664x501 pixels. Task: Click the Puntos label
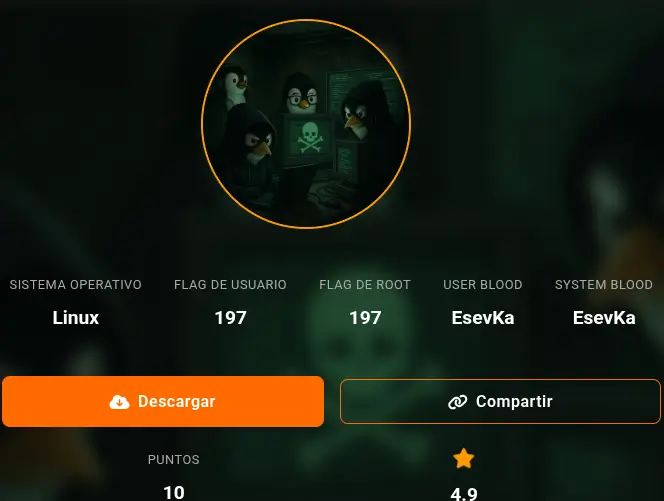174,459
